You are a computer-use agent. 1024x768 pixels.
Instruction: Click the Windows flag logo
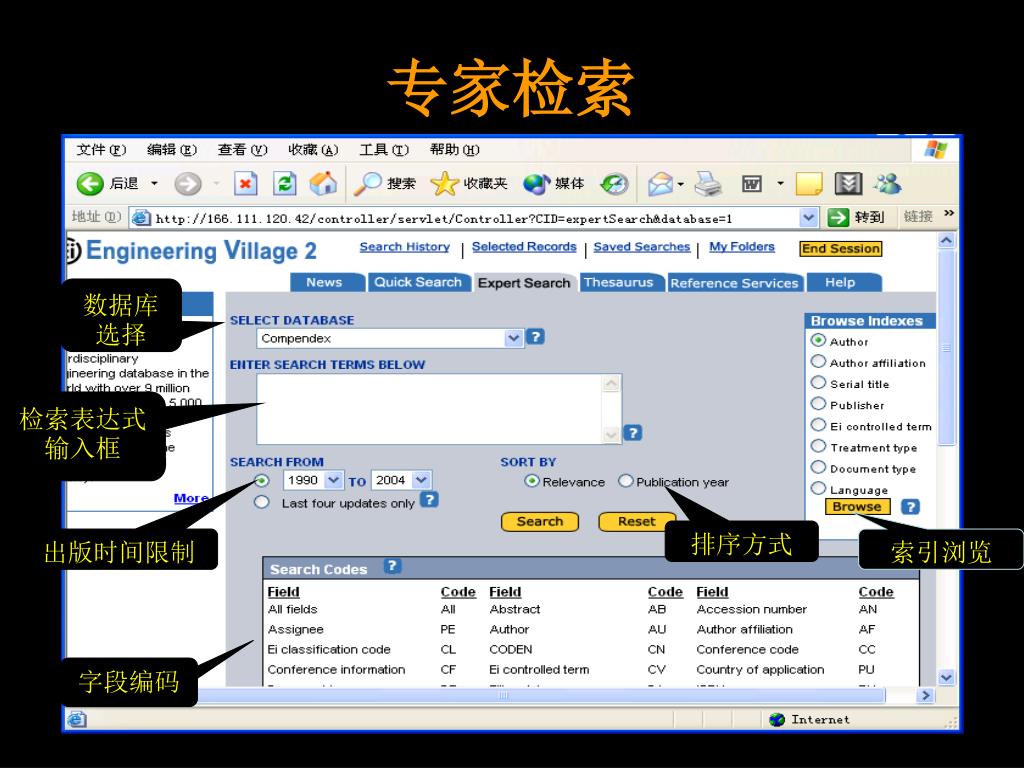936,150
